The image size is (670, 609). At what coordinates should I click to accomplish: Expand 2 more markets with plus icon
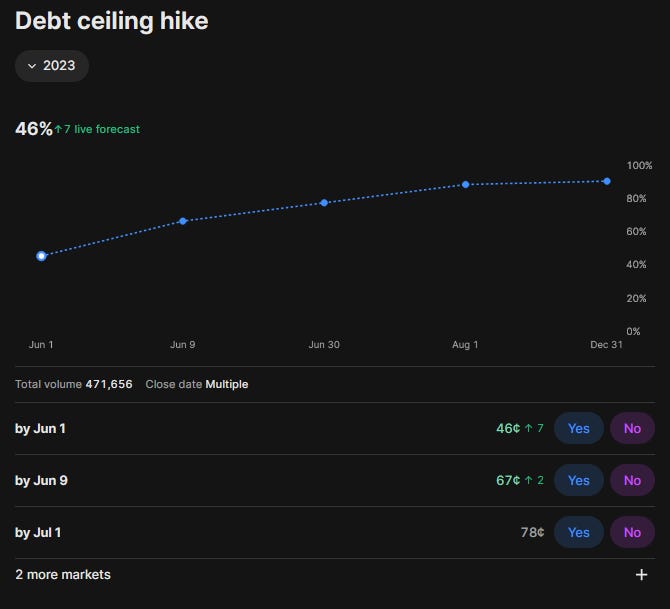[x=641, y=575]
